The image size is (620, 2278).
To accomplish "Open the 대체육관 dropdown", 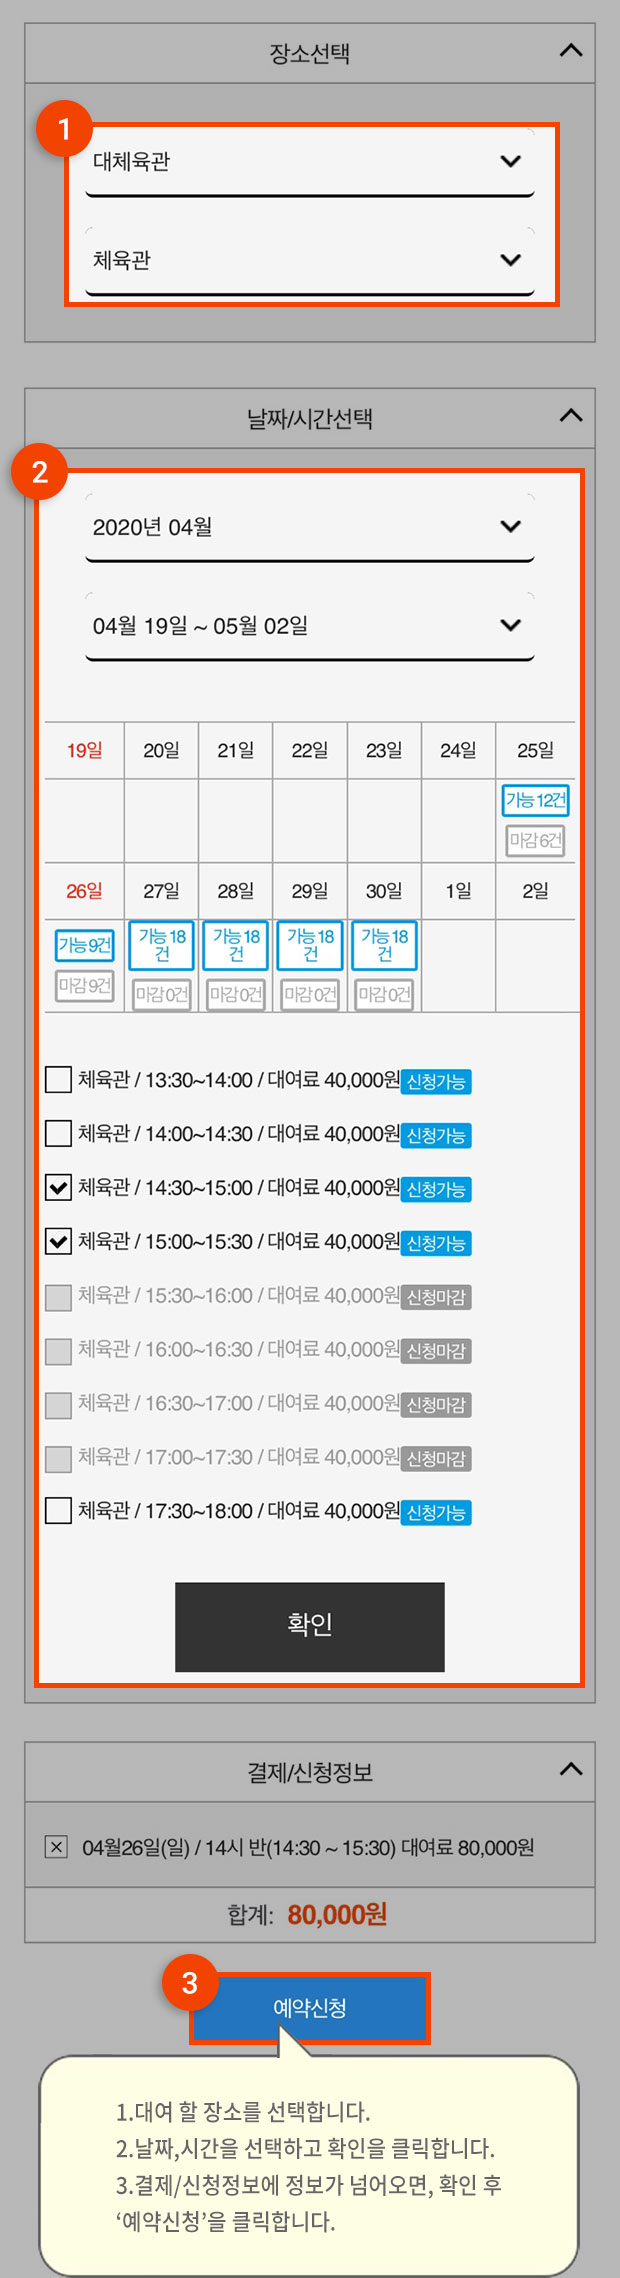I will (x=310, y=162).
